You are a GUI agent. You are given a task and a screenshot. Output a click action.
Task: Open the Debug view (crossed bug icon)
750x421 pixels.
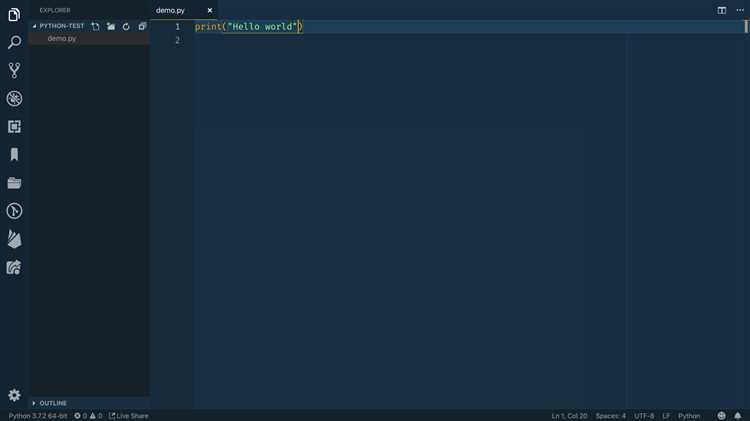14,99
